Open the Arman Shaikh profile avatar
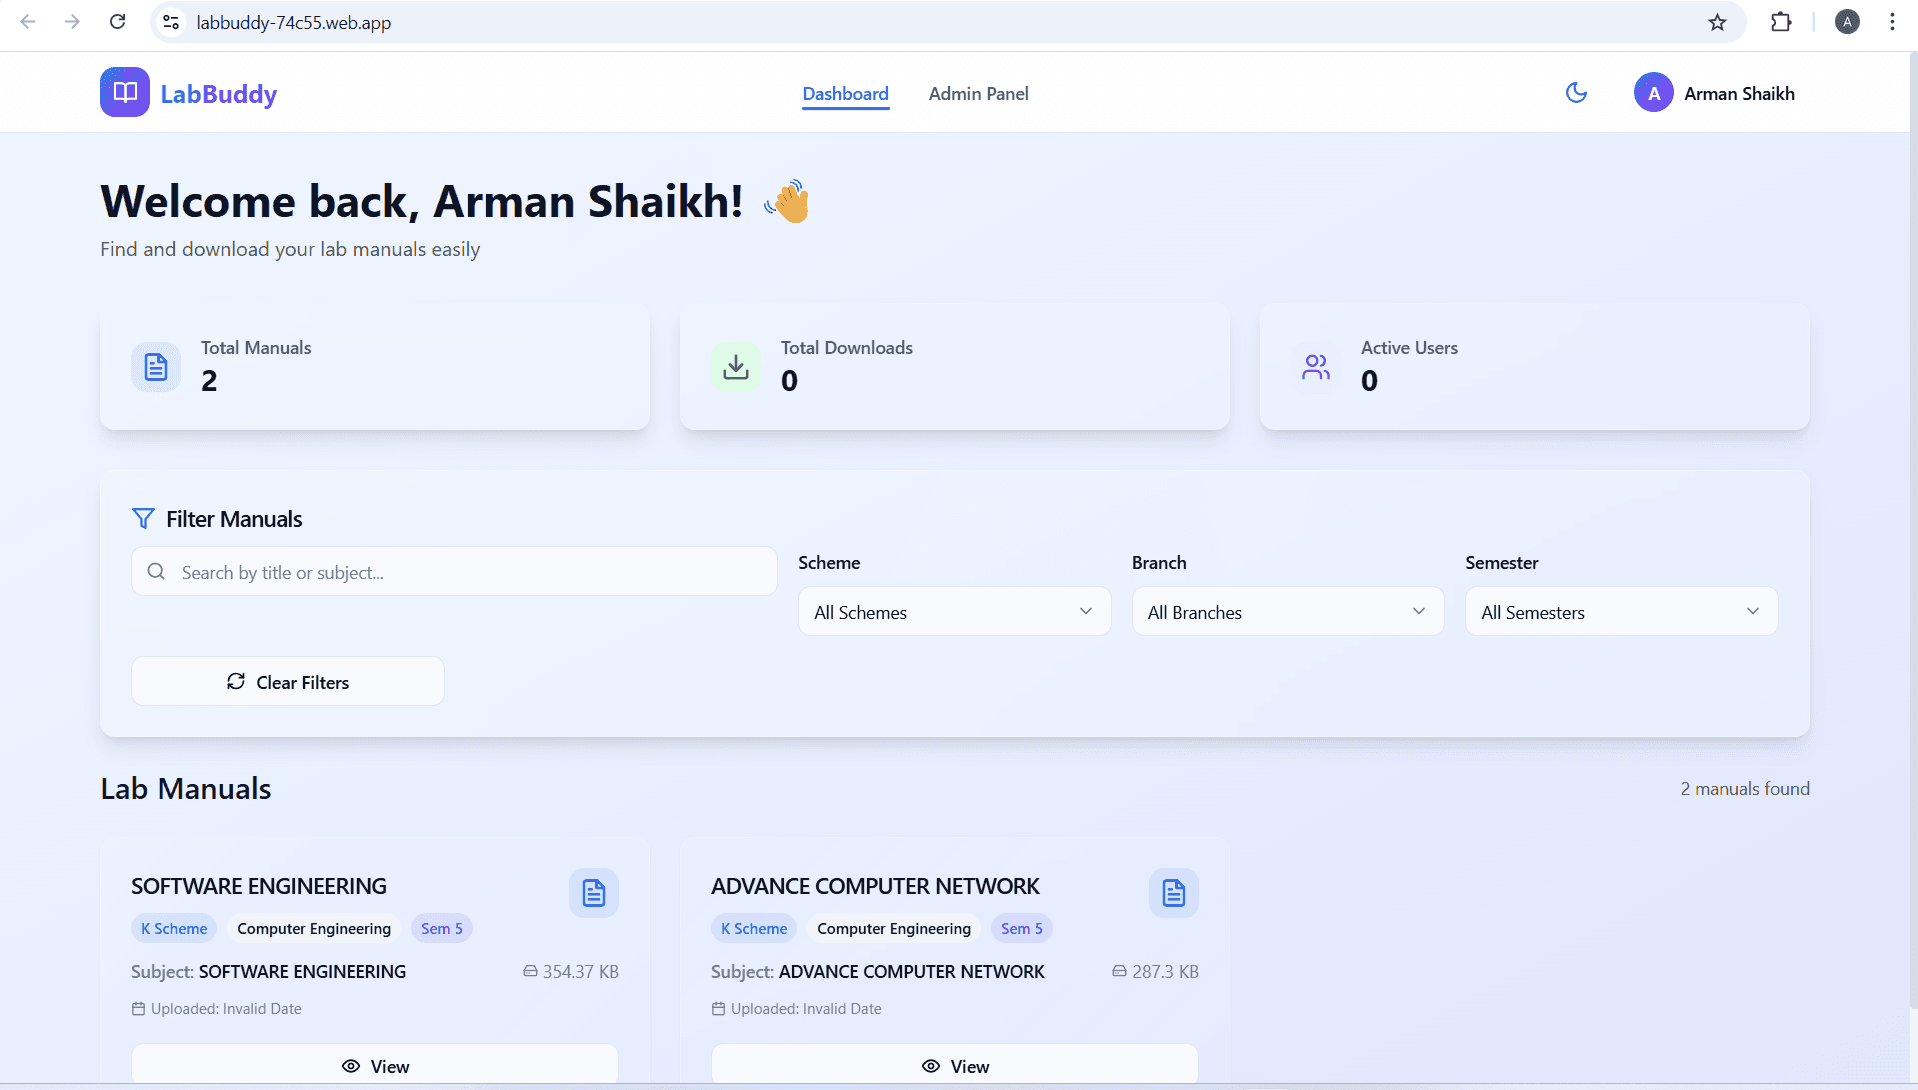The height and width of the screenshot is (1090, 1918). point(1654,93)
